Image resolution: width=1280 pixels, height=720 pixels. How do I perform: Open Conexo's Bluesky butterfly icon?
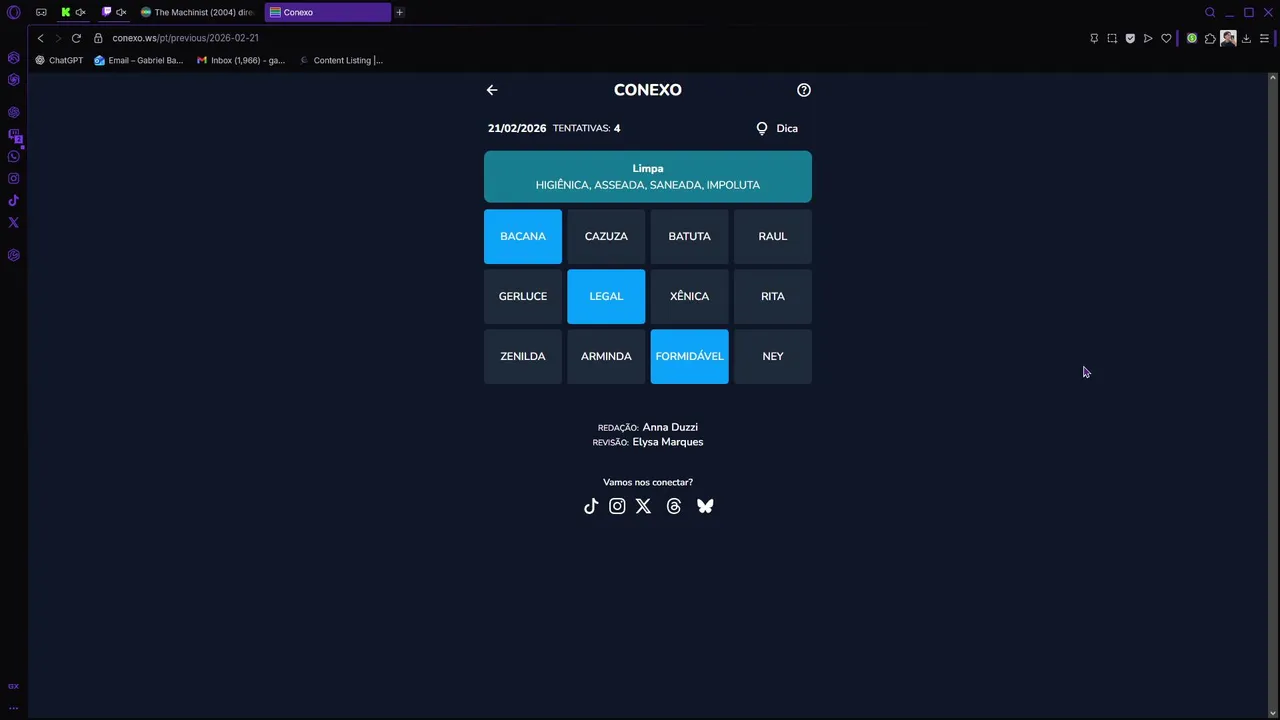pos(705,506)
